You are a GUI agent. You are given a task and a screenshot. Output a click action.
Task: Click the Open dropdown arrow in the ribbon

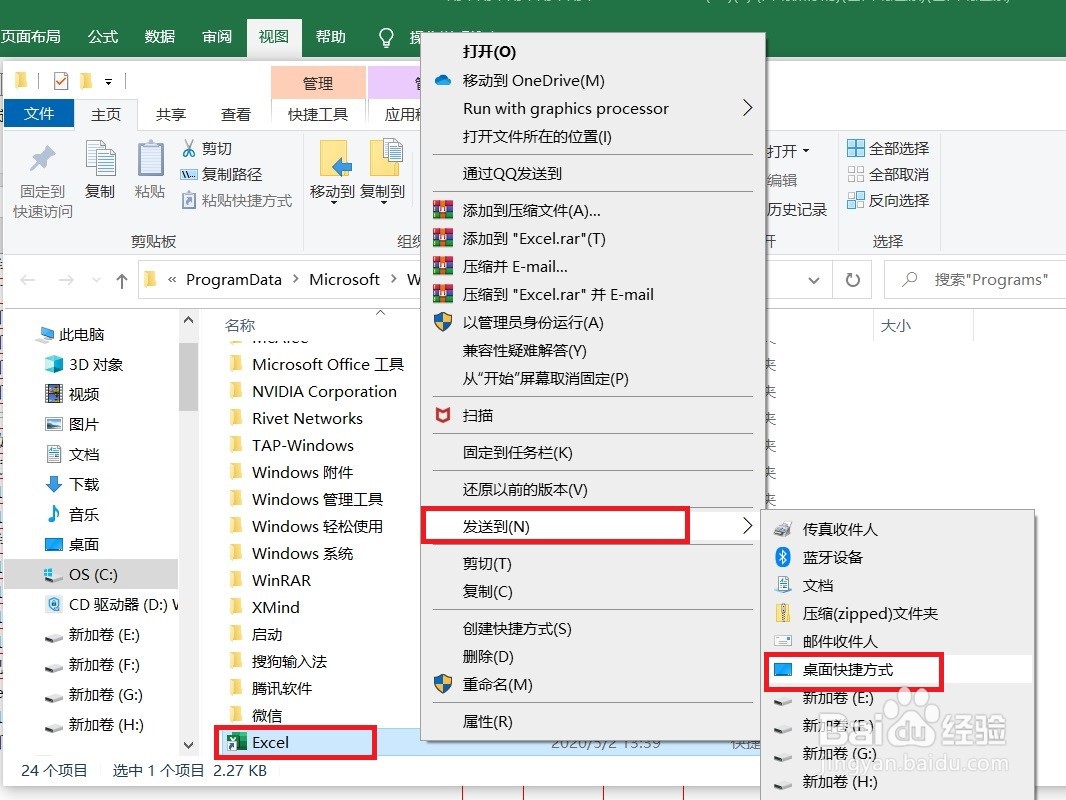pyautogui.click(x=806, y=151)
